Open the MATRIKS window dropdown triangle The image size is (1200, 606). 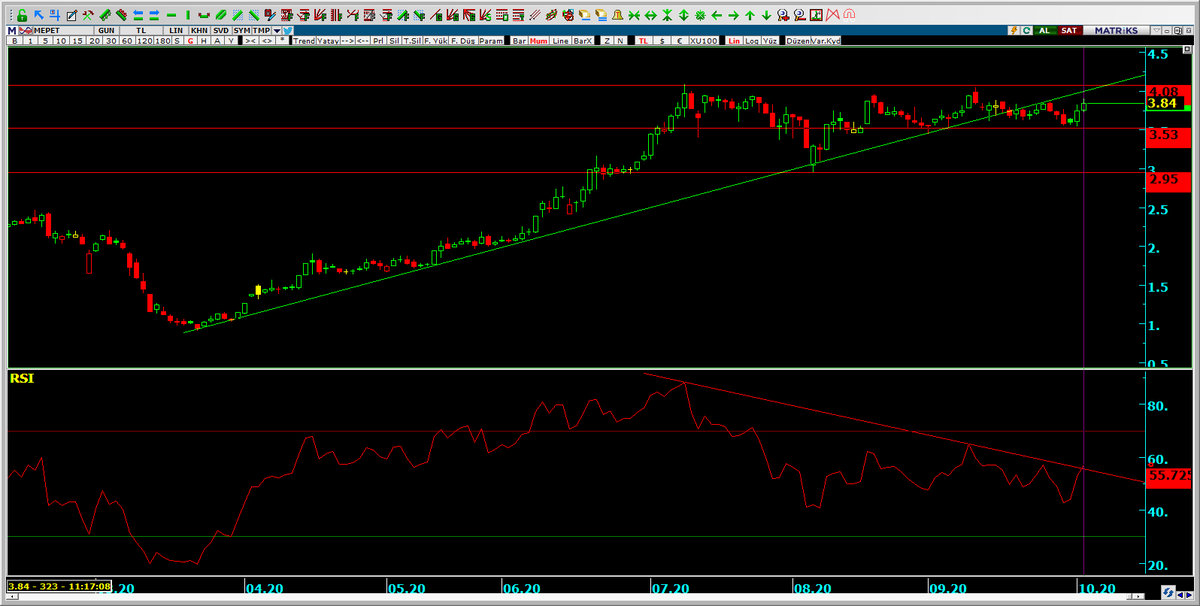pos(1157,30)
